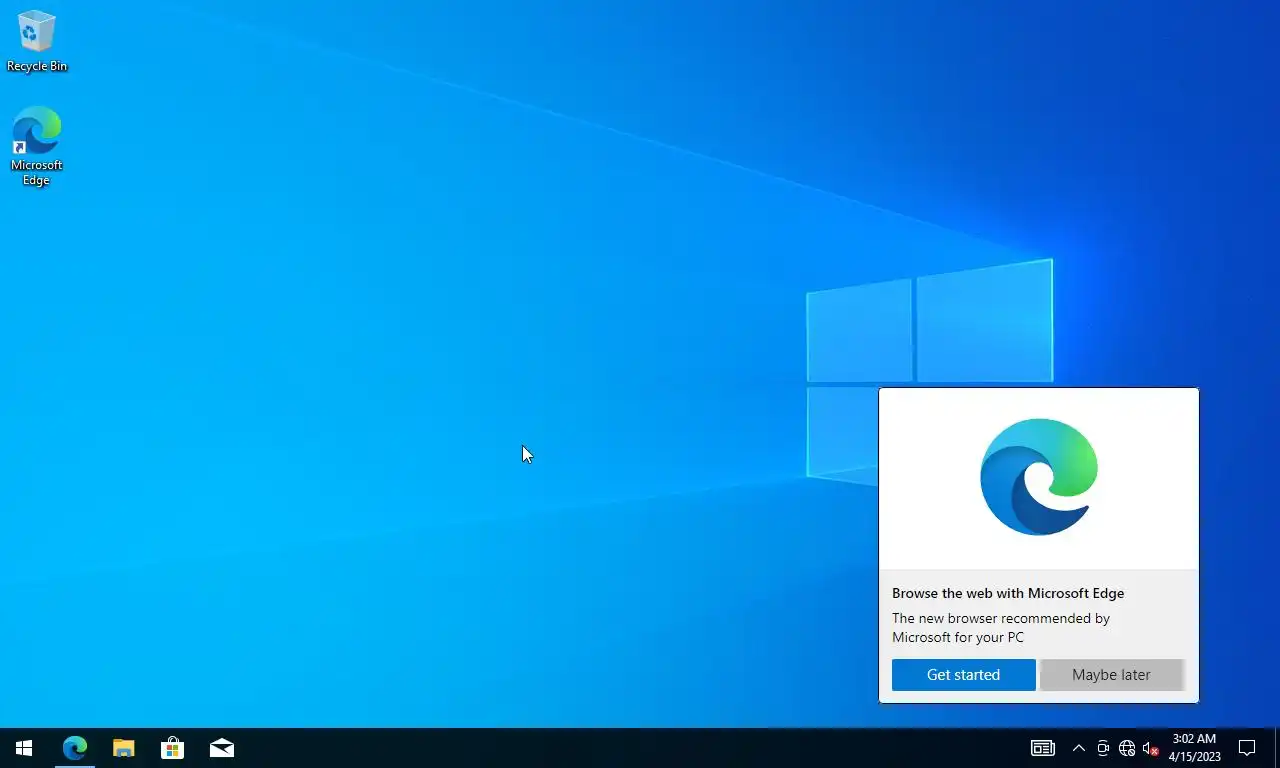Screen dimensions: 1280x768
Task: Click Get started in Edge popup
Action: (963, 675)
